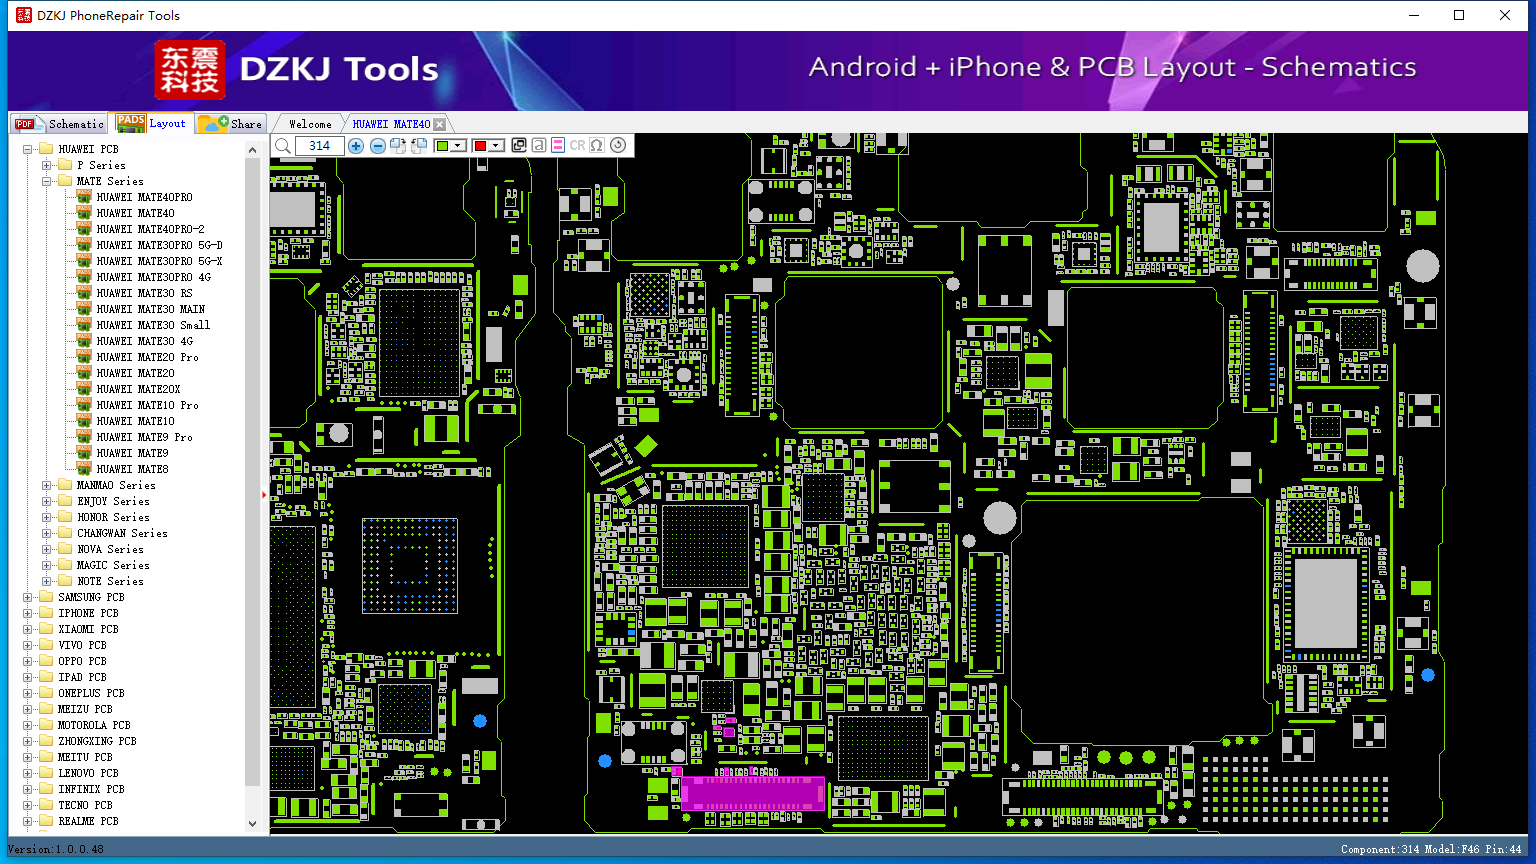Select the OPPO PCB tree row
This screenshot has width=1536, height=864.
coord(82,661)
